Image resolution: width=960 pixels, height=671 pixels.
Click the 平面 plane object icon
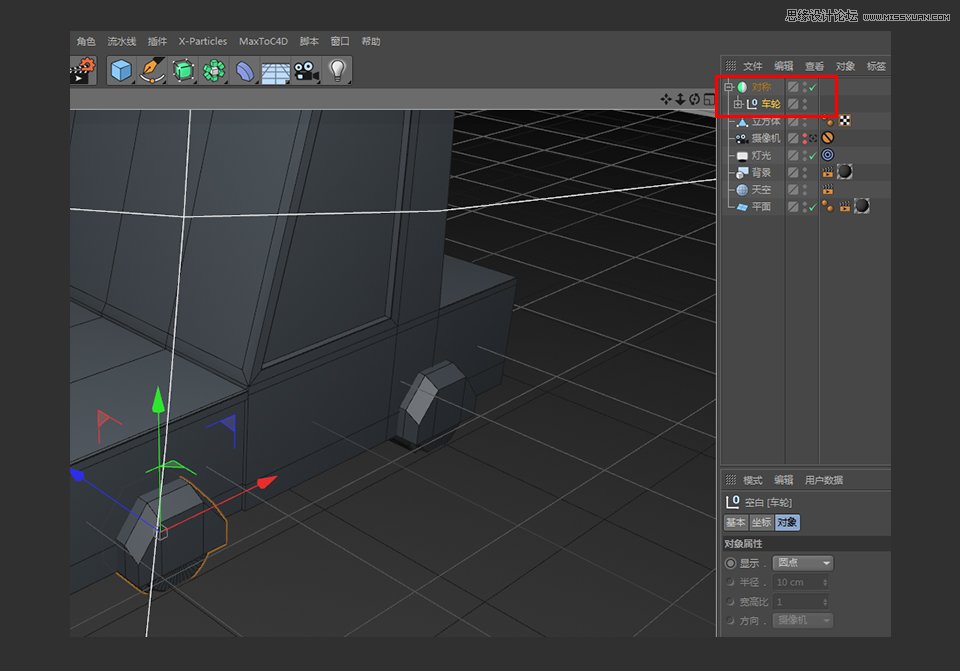(742, 205)
